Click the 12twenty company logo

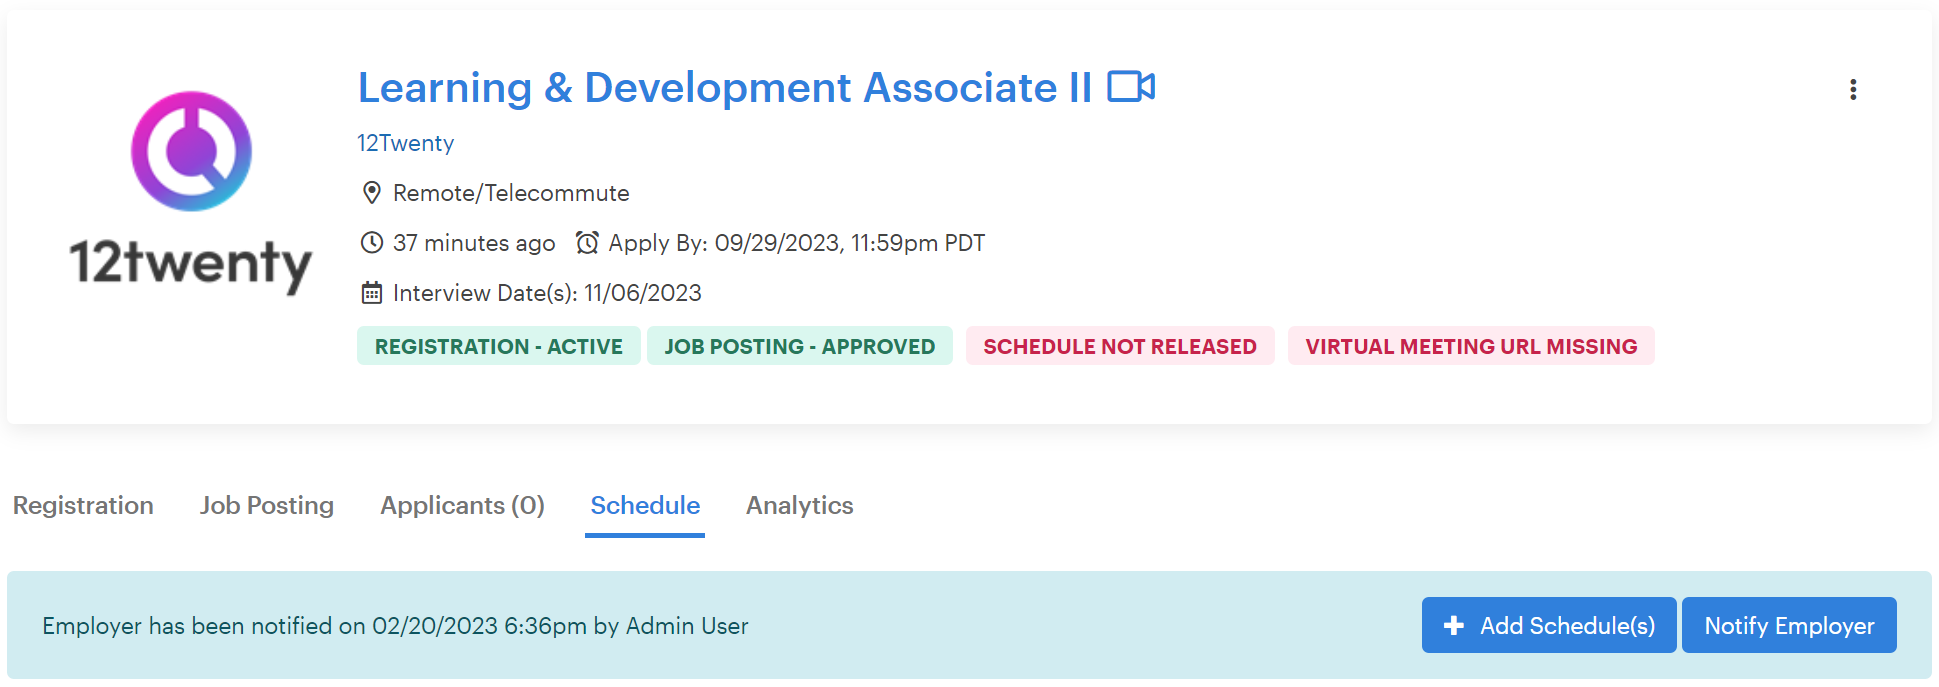pyautogui.click(x=191, y=192)
